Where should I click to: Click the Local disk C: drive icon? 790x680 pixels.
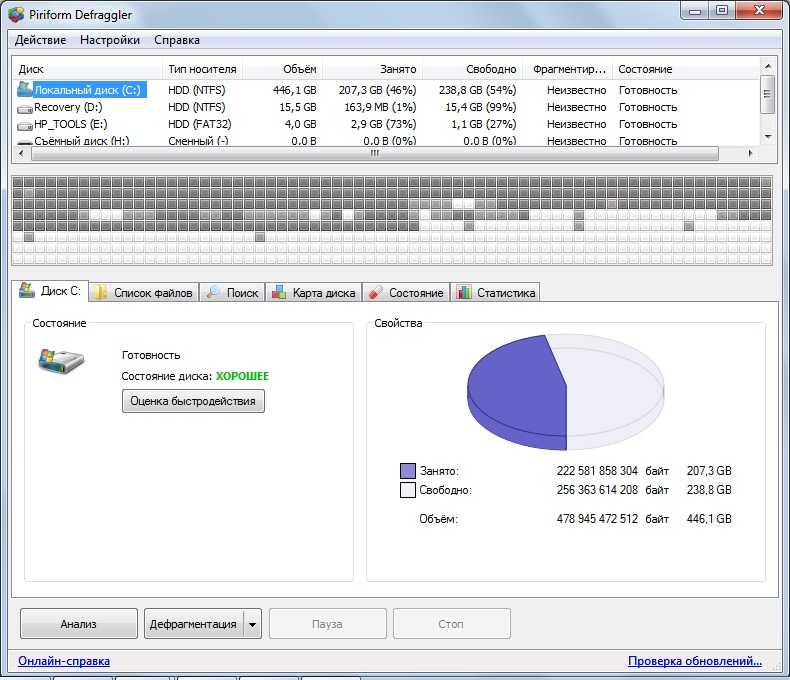[x=25, y=90]
